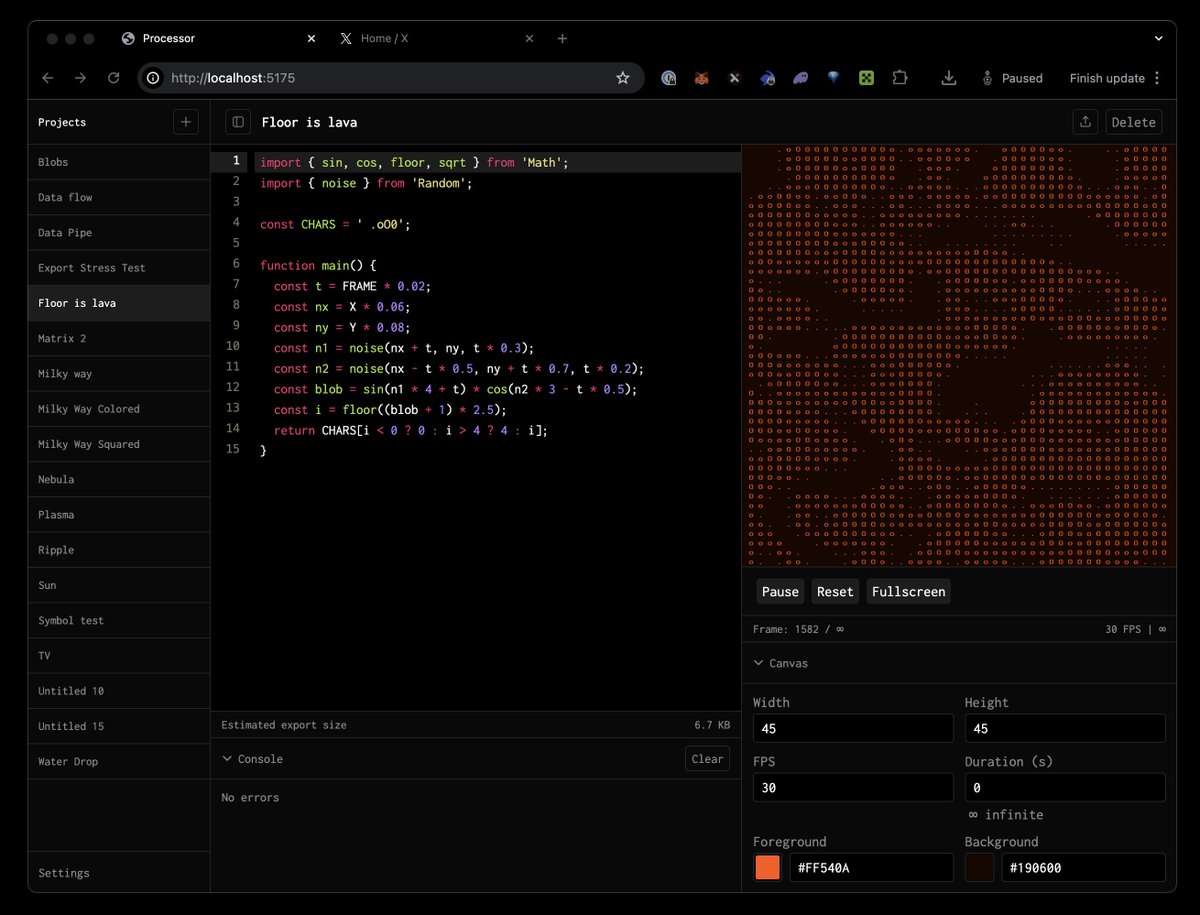Bookmark this page with star icon
The width and height of the screenshot is (1200, 915).
[x=622, y=78]
